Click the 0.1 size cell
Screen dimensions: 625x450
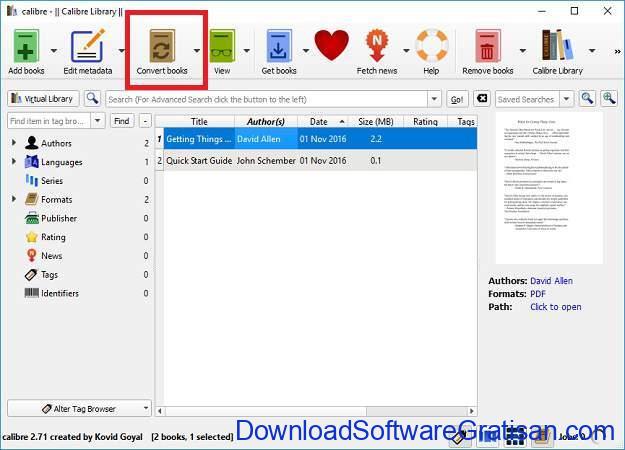pyautogui.click(x=375, y=161)
